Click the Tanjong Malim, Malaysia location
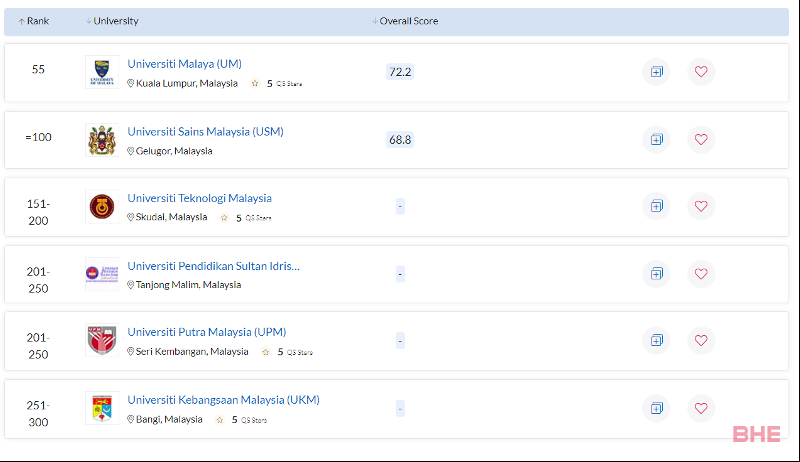800x462 pixels. click(184, 285)
